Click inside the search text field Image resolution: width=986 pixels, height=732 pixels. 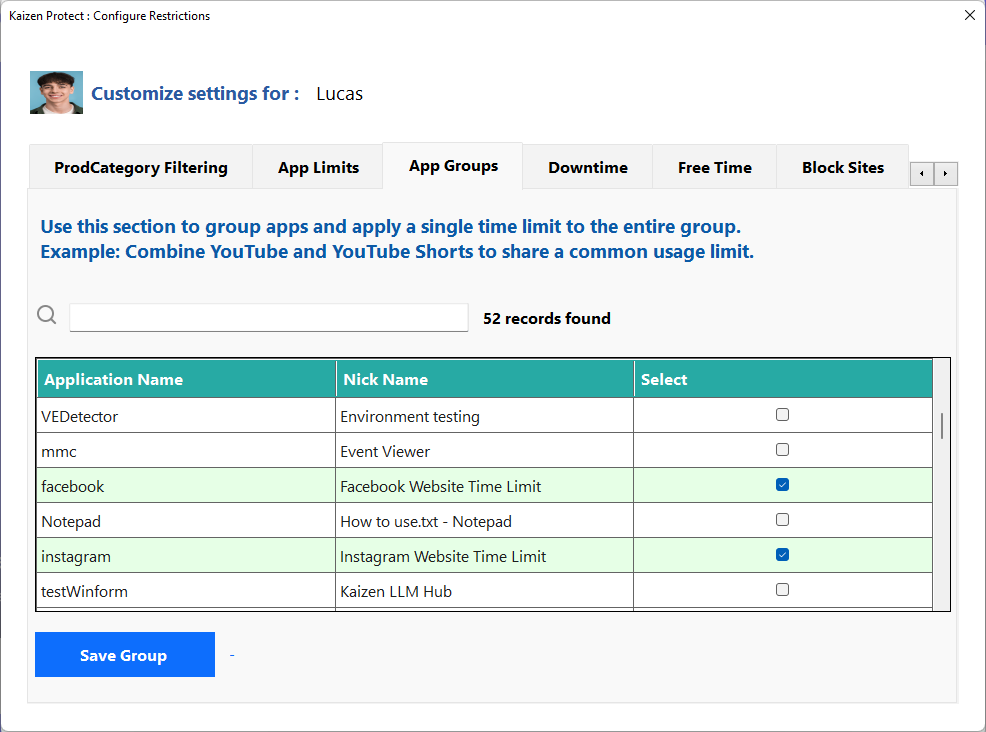(268, 317)
